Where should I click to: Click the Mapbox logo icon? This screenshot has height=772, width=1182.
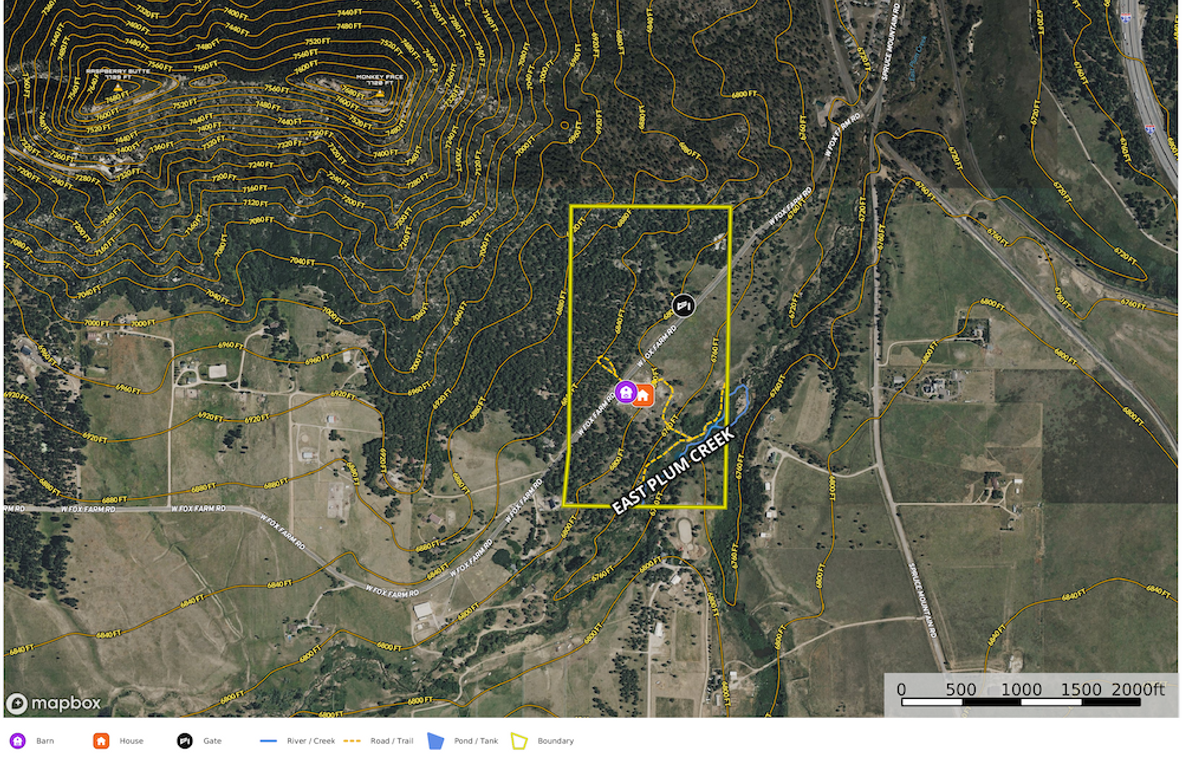(x=16, y=704)
